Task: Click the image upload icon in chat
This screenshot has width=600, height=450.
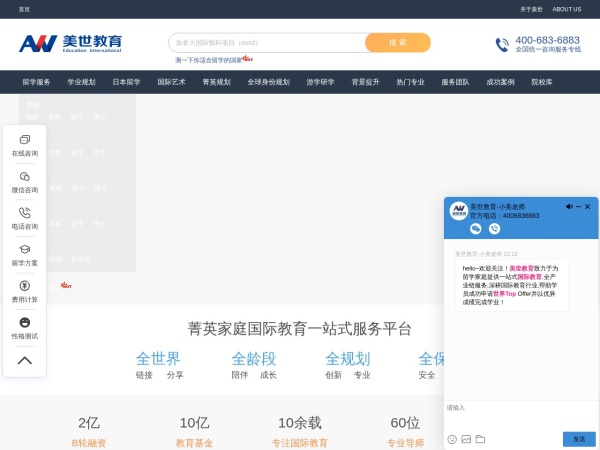Action: [466, 439]
